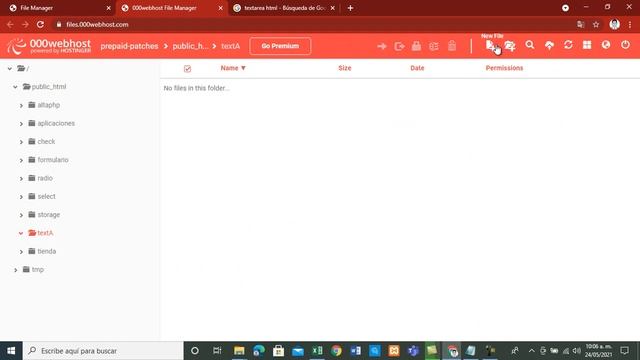
Task: Click the cloud Upload files icon
Action: pos(549,45)
